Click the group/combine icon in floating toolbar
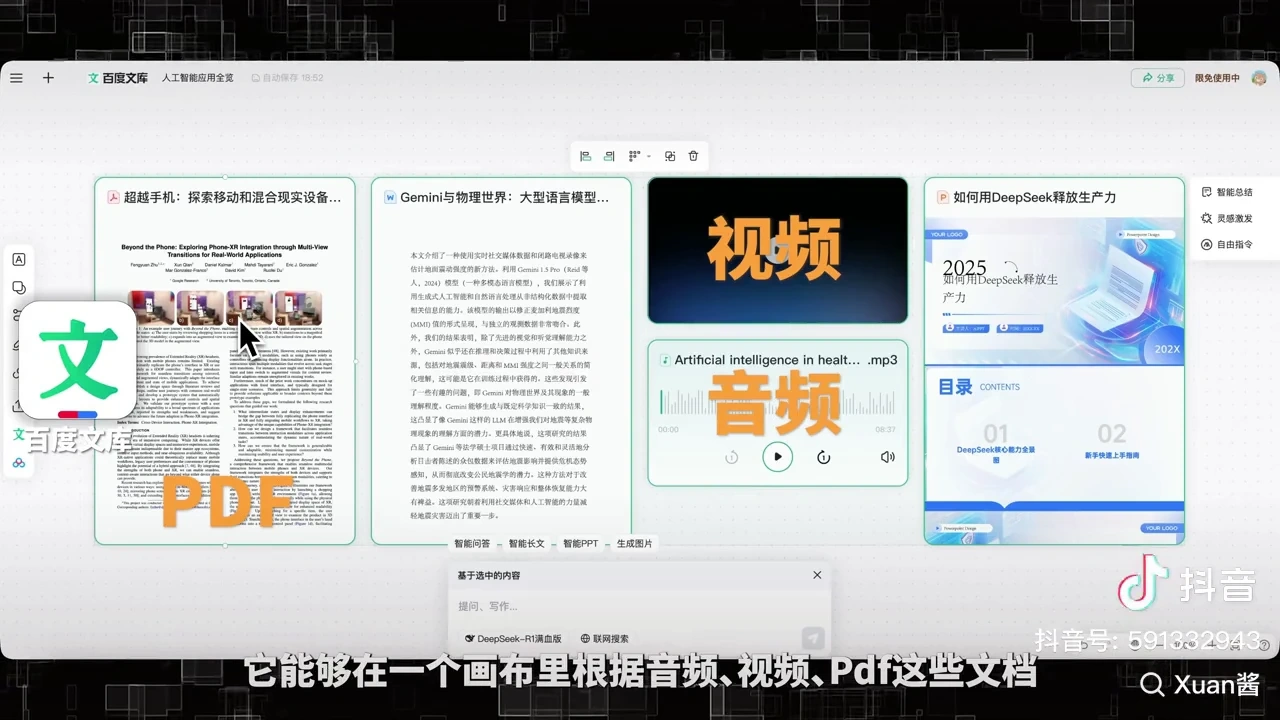1280x720 pixels. tap(670, 156)
